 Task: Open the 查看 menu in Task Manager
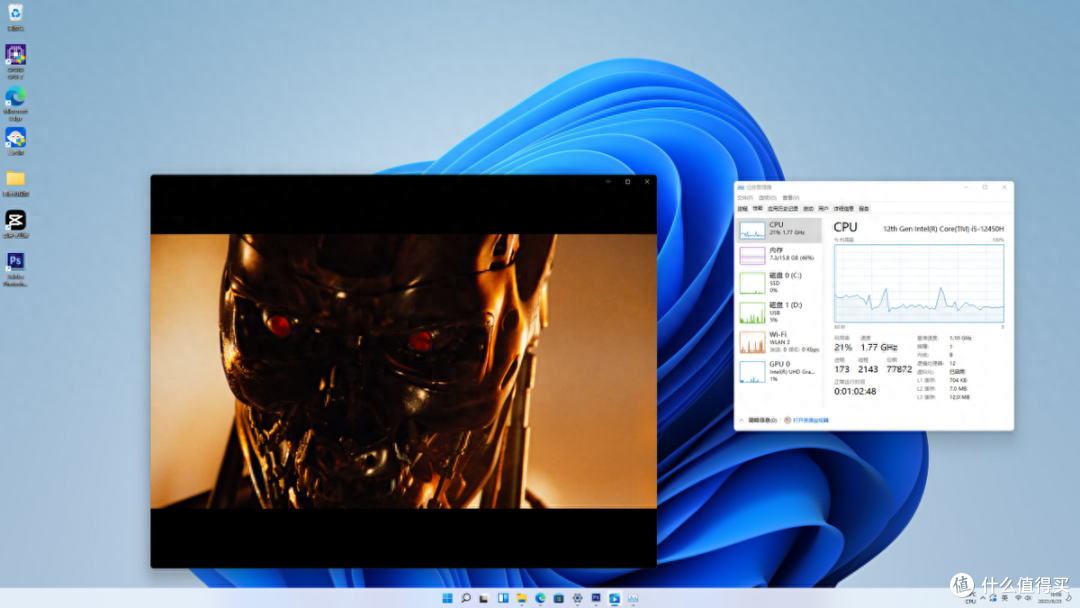click(x=791, y=198)
